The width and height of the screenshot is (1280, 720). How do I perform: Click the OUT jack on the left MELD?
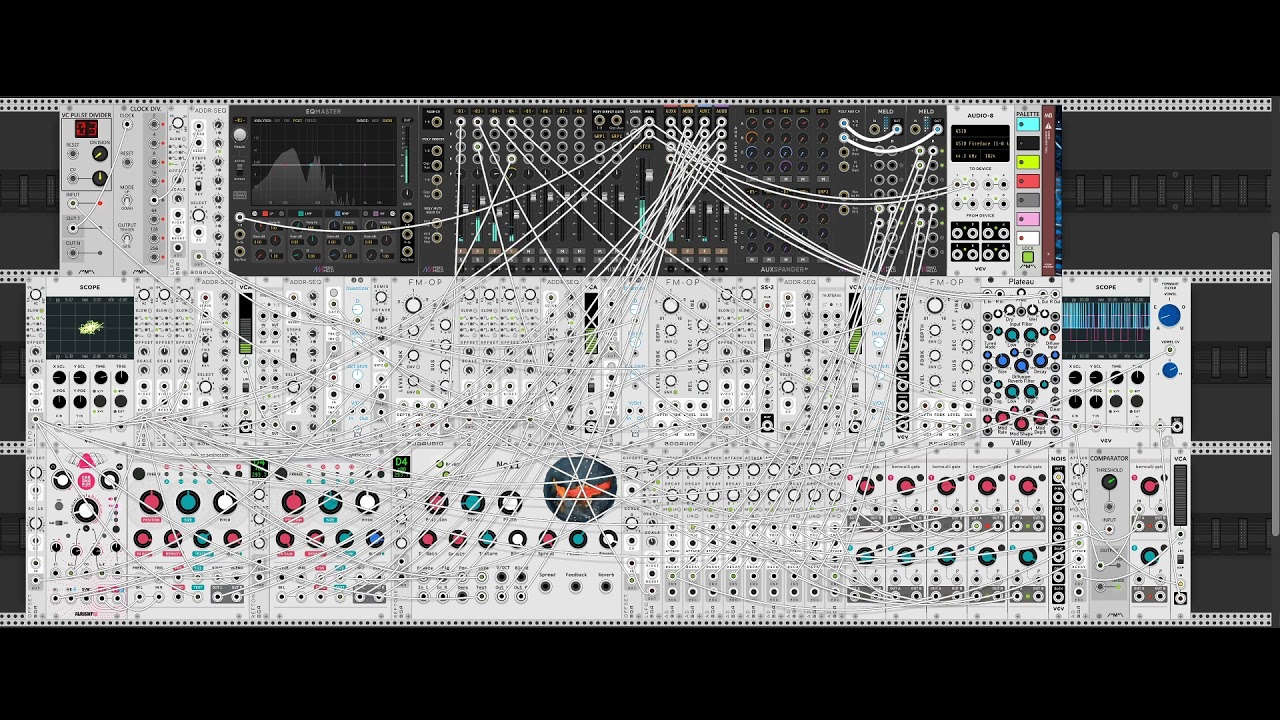pos(897,129)
